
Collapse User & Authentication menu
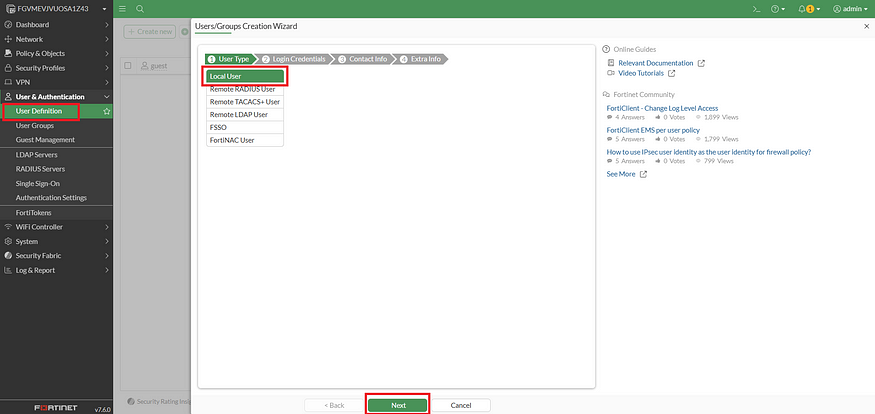point(56,97)
